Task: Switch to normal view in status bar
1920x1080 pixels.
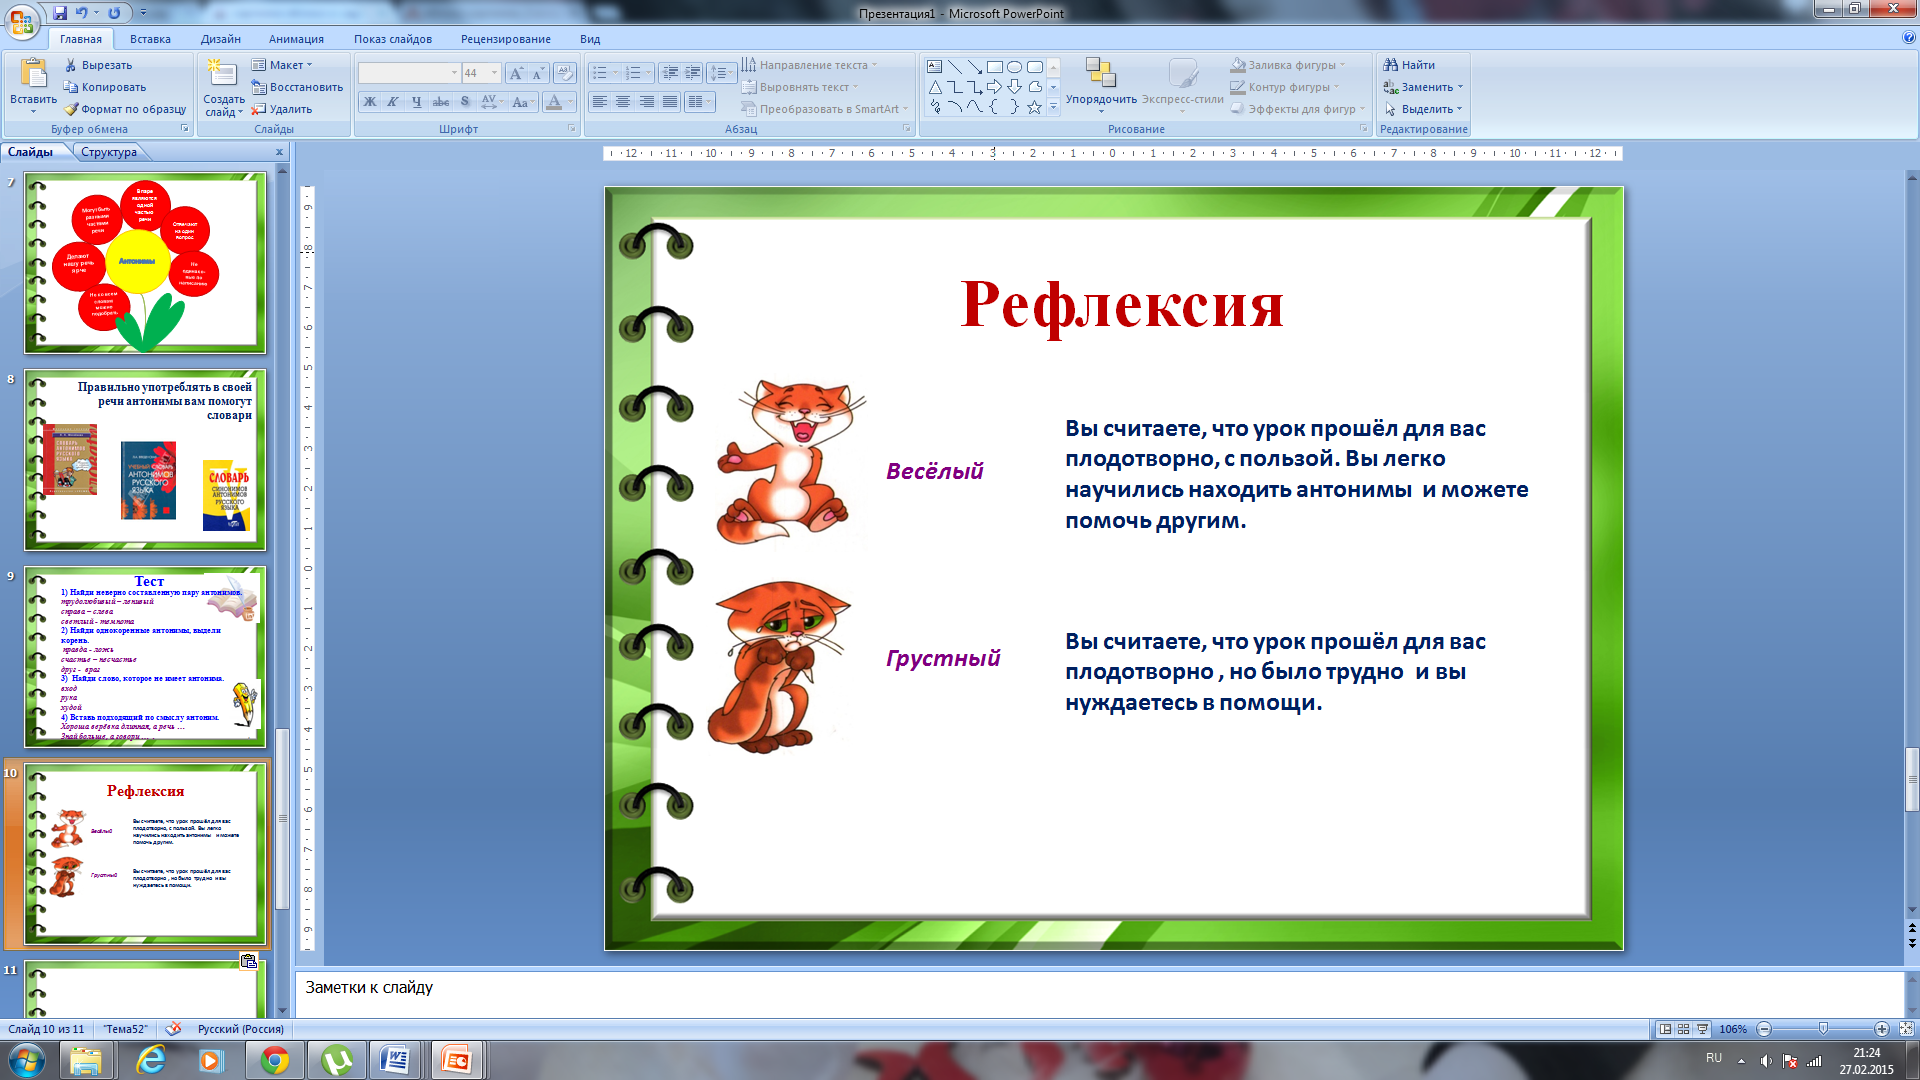Action: click(x=1665, y=1029)
